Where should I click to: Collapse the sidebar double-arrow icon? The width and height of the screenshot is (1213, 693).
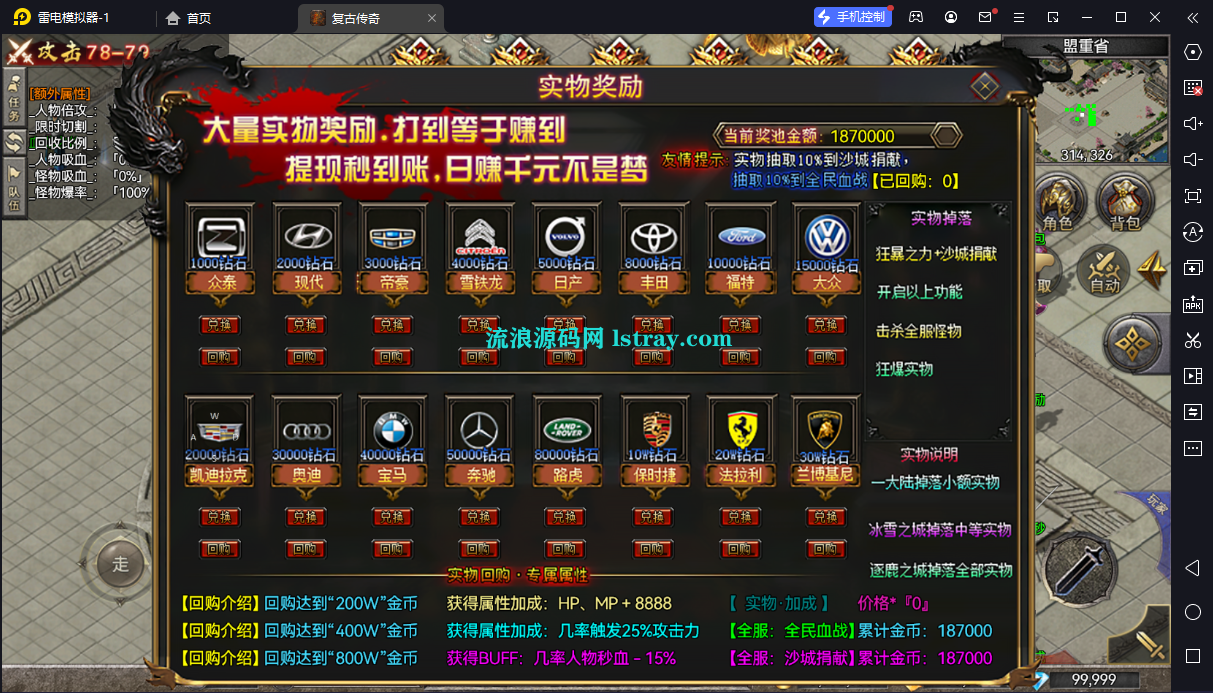tap(1192, 17)
